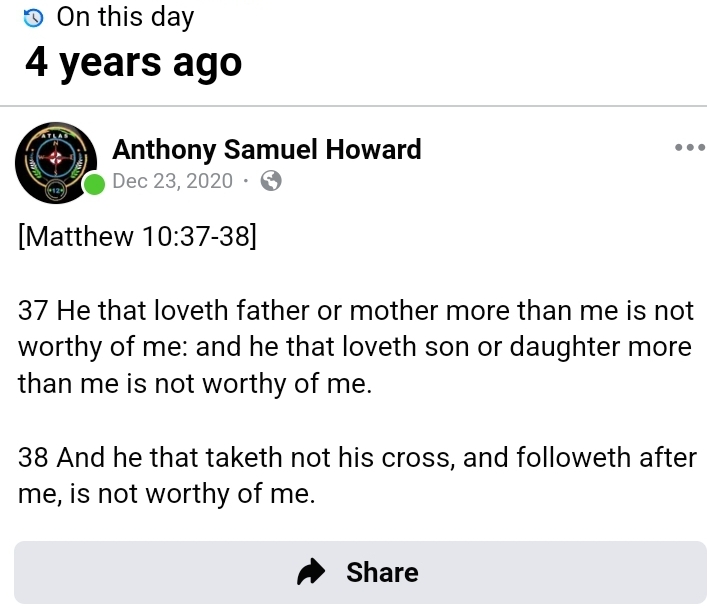
Task: Click the separator dot after the date
Action: click(246, 181)
